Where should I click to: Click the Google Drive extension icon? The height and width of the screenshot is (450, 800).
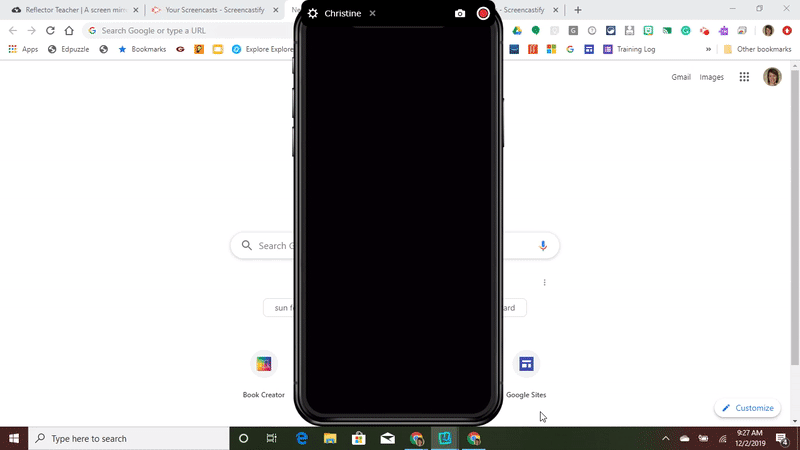click(517, 31)
